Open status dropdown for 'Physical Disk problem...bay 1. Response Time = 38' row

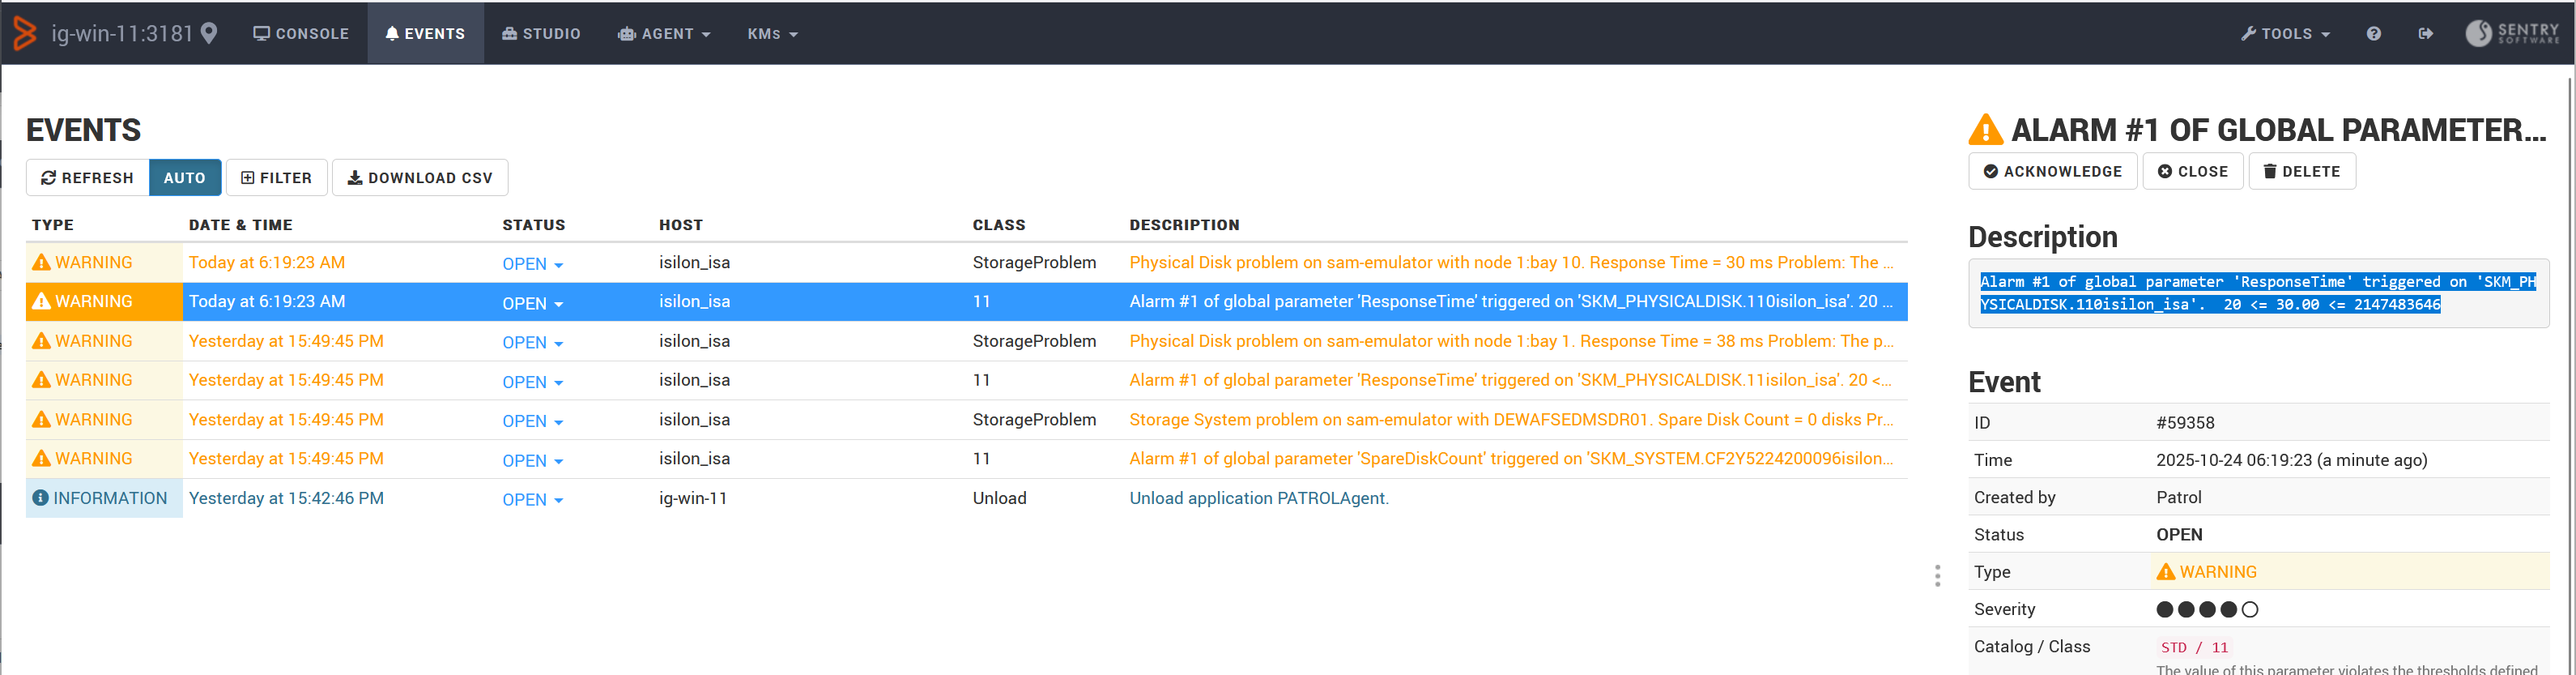532,342
